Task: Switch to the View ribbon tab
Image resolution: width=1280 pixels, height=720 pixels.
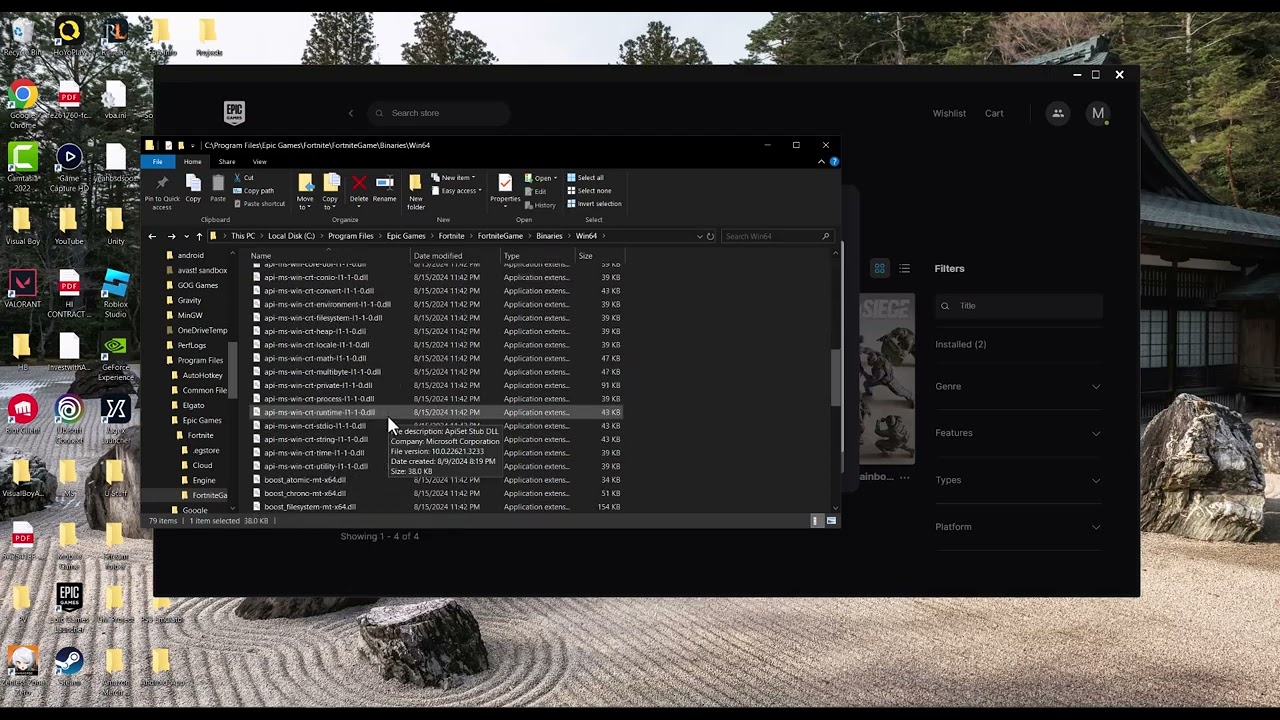Action: point(260,162)
